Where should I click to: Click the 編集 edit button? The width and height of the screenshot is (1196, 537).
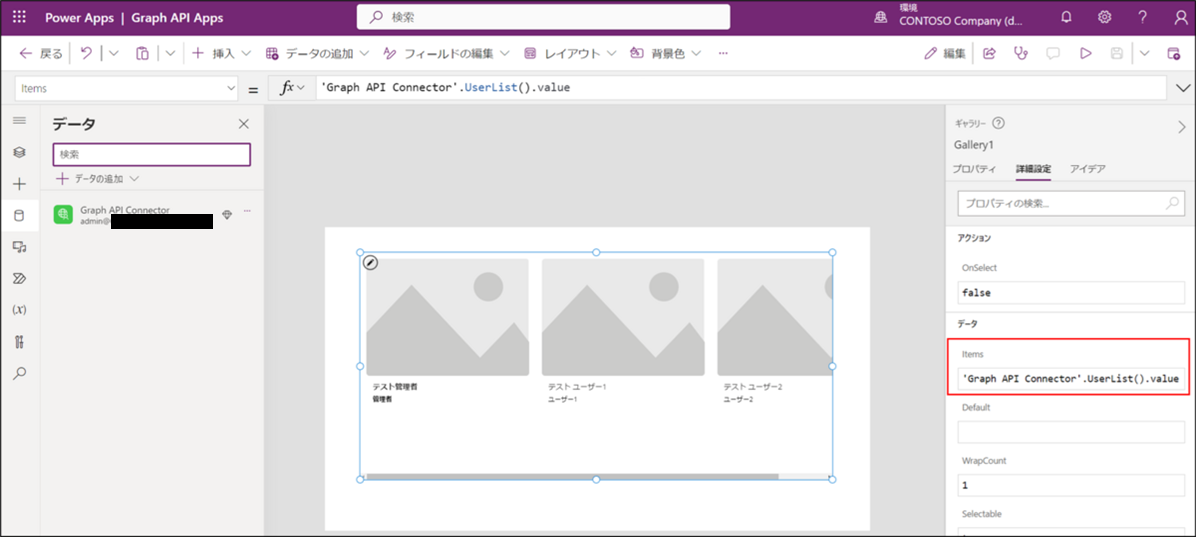[944, 53]
